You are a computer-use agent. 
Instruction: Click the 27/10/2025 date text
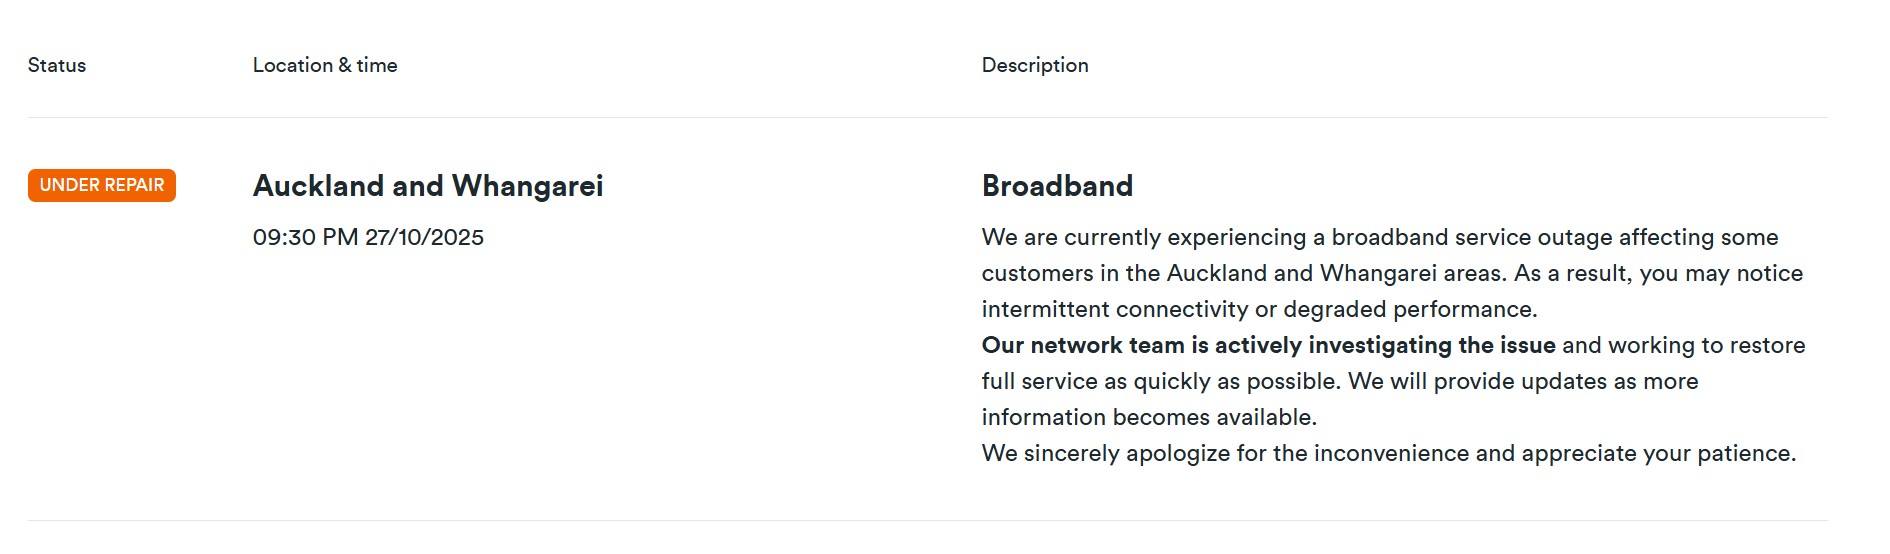(x=424, y=238)
